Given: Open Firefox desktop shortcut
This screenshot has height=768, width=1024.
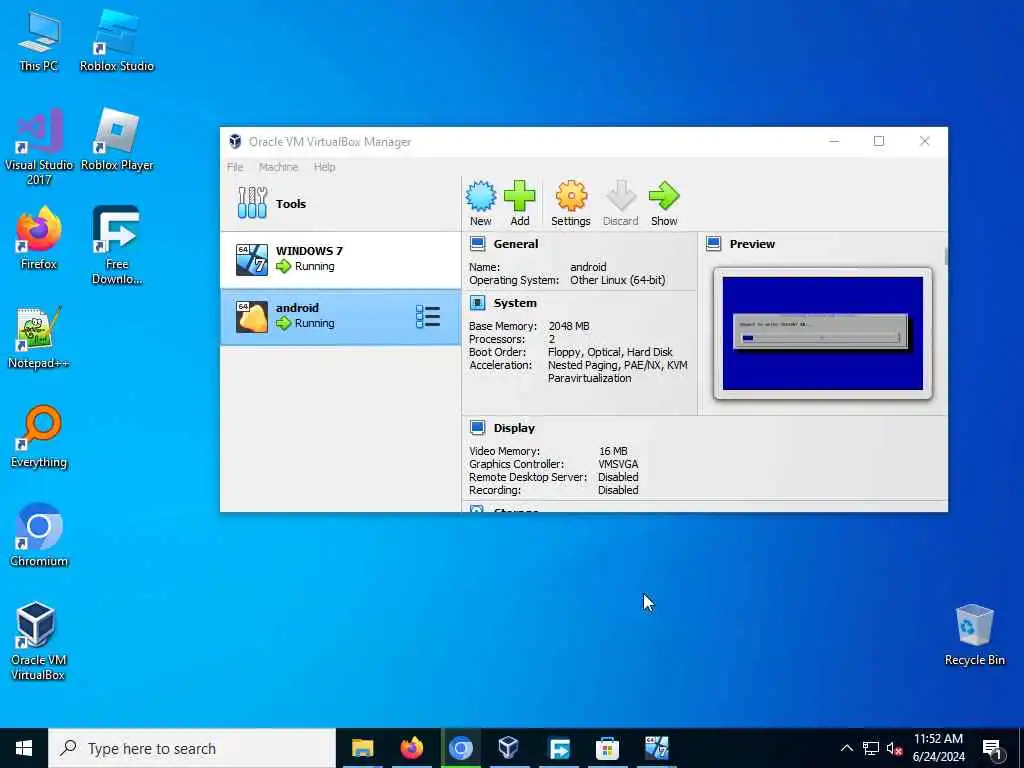Looking at the screenshot, I should point(39,238).
